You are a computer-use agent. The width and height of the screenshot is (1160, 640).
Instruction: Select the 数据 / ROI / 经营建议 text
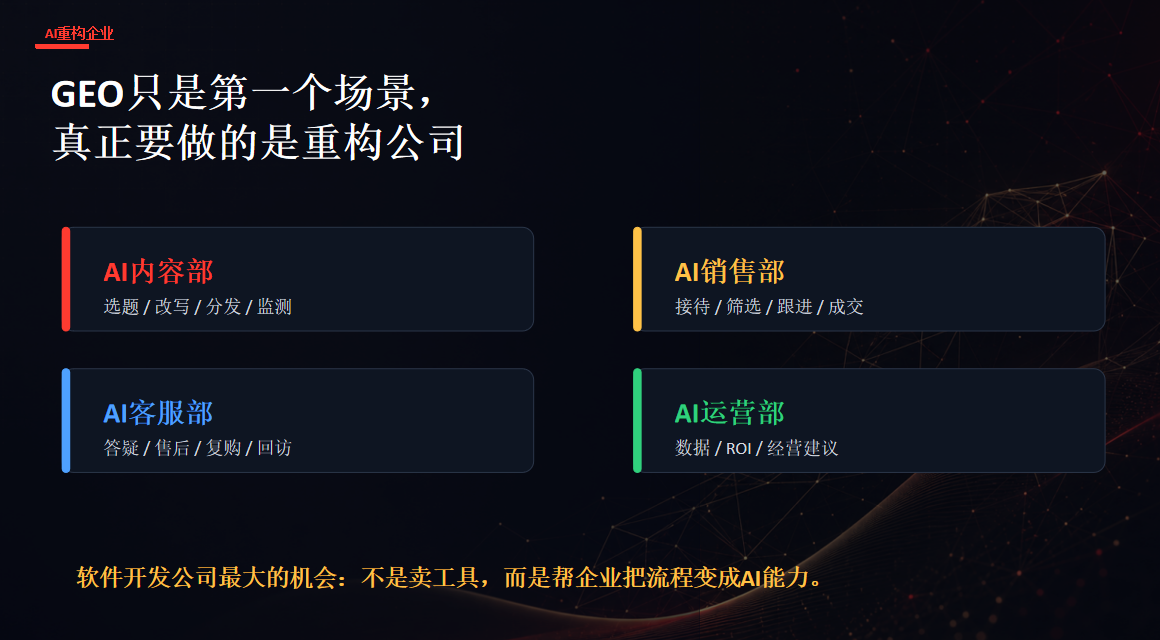(x=756, y=448)
